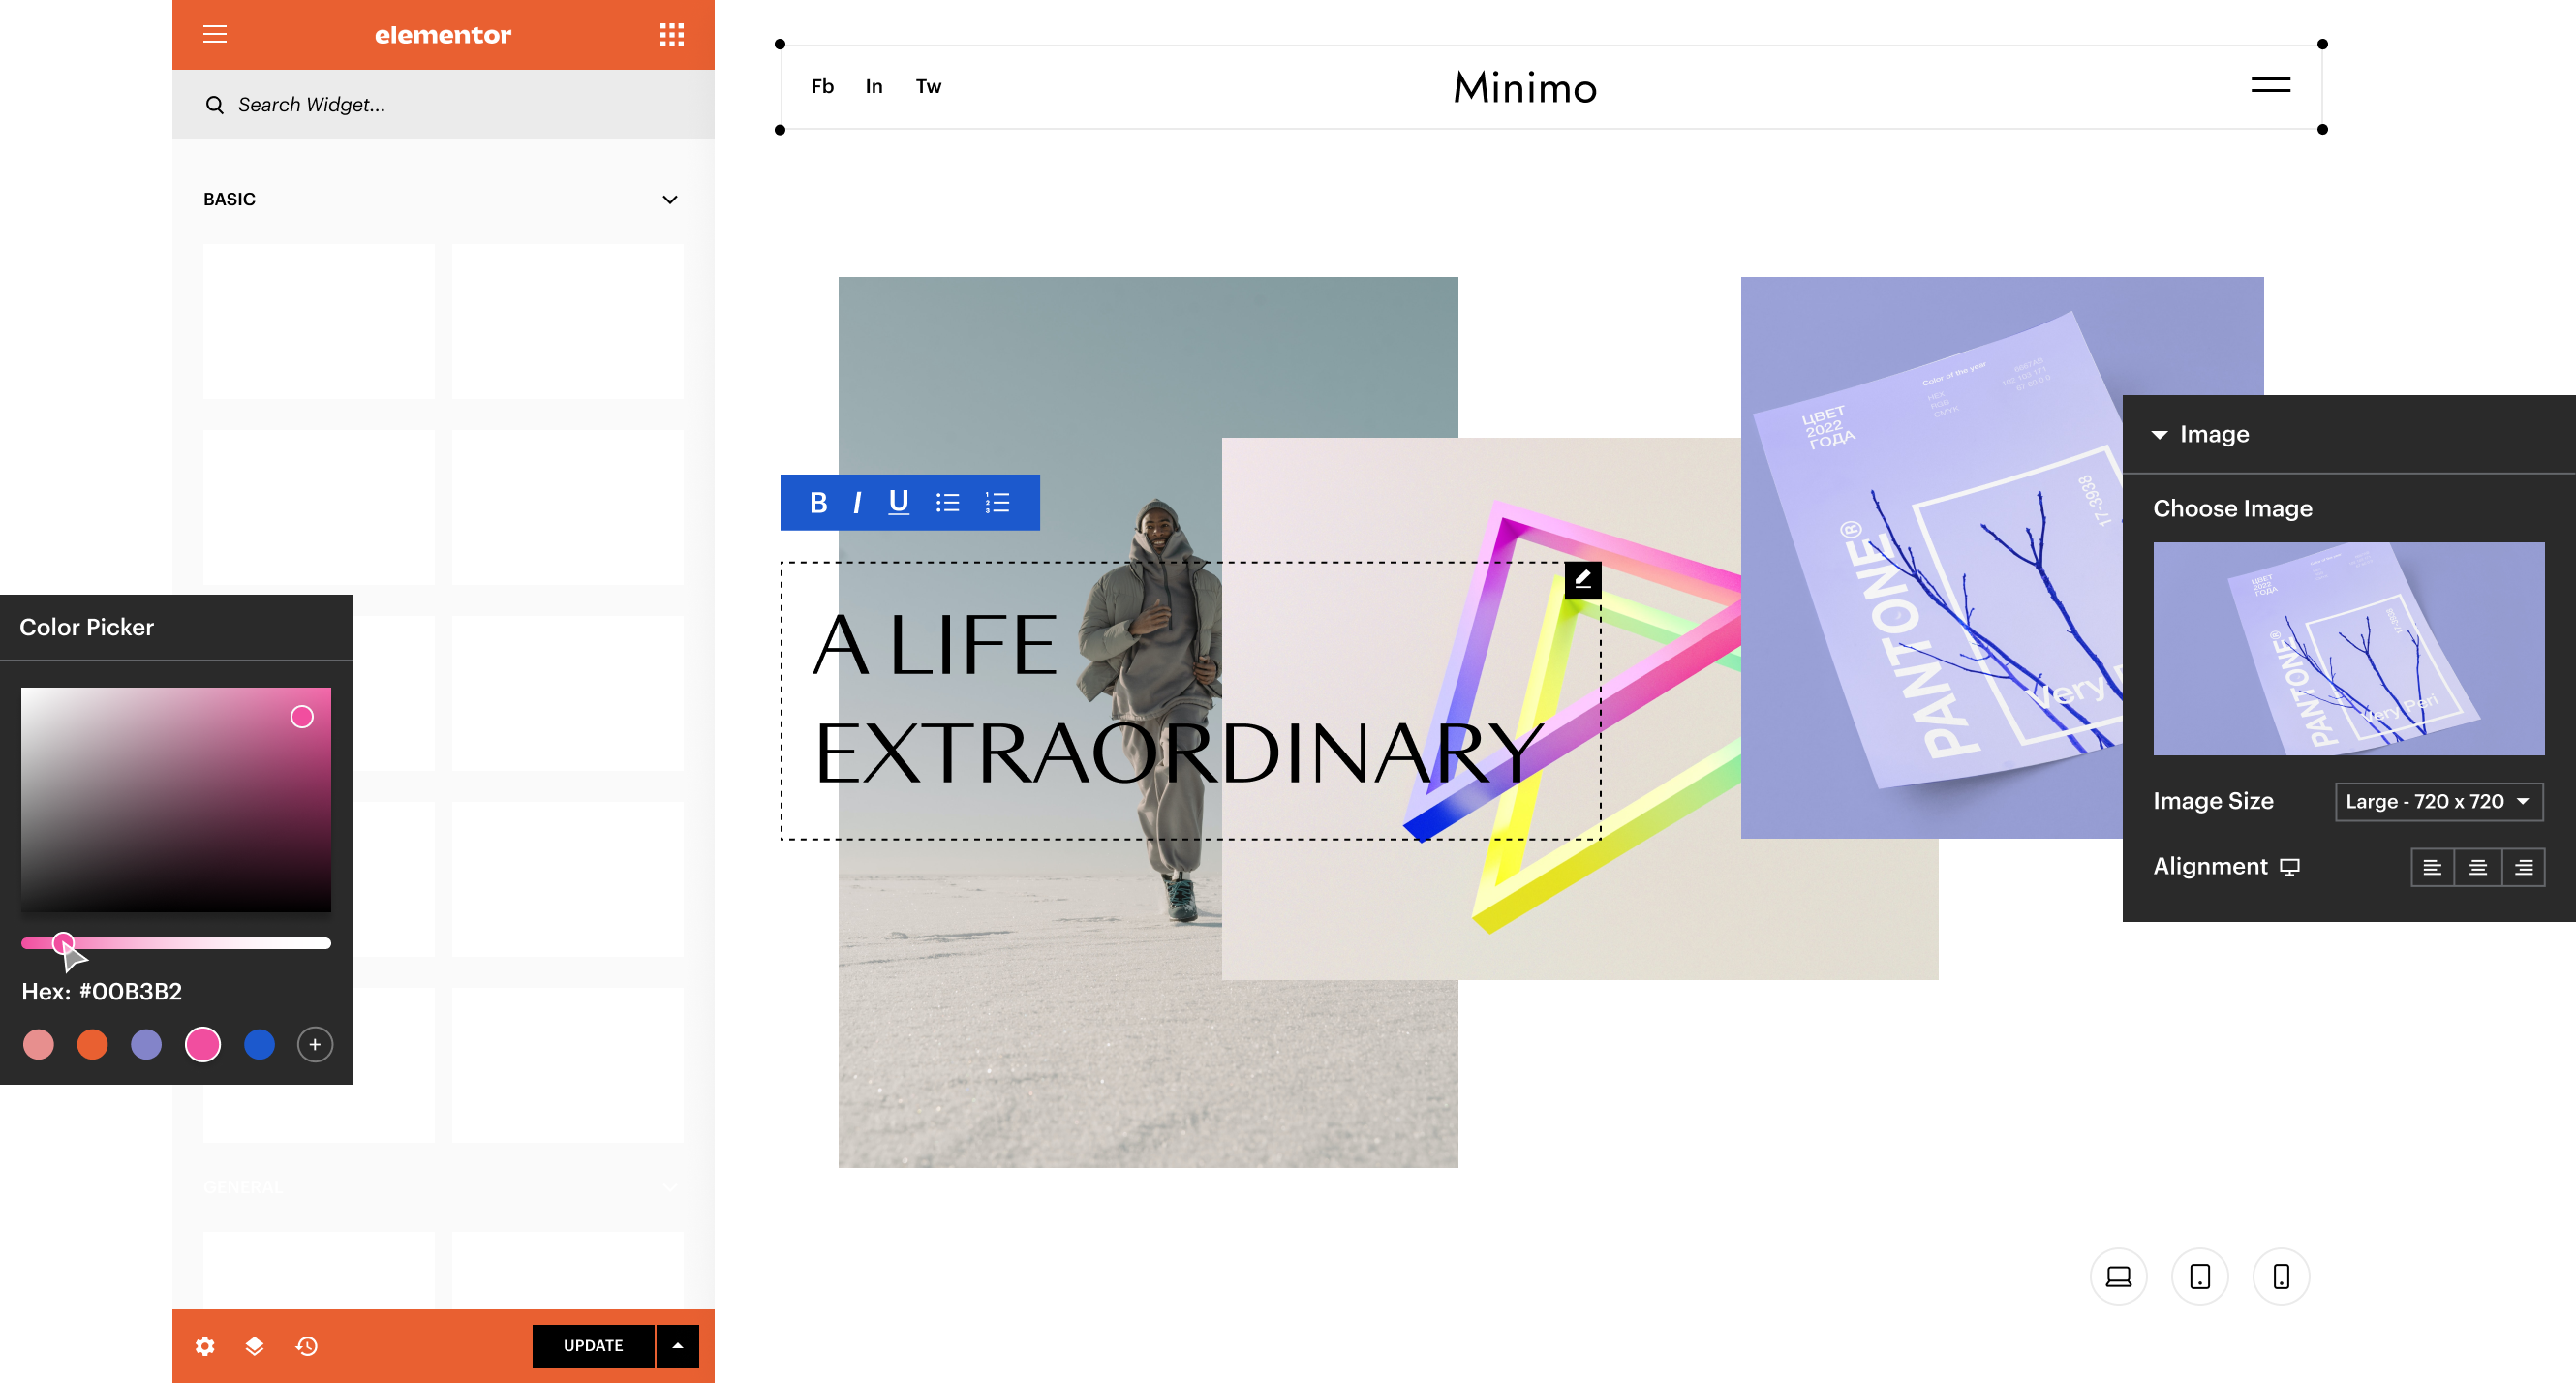Screen dimensions: 2576x1383
Task: Open the Image Size dropdown
Action: 2438,801
